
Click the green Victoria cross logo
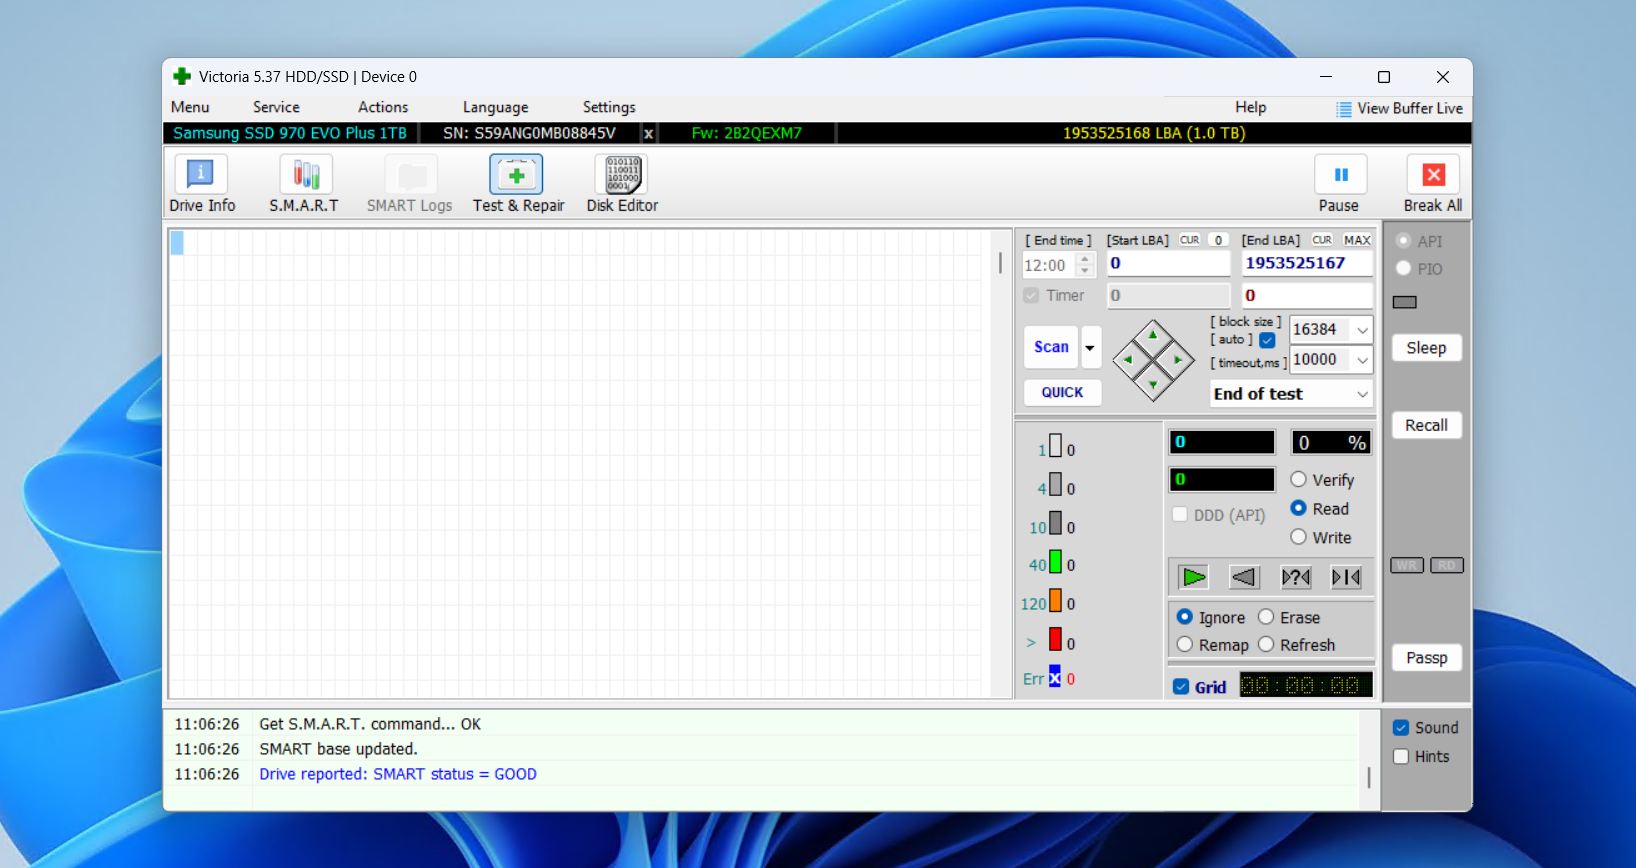coord(181,76)
